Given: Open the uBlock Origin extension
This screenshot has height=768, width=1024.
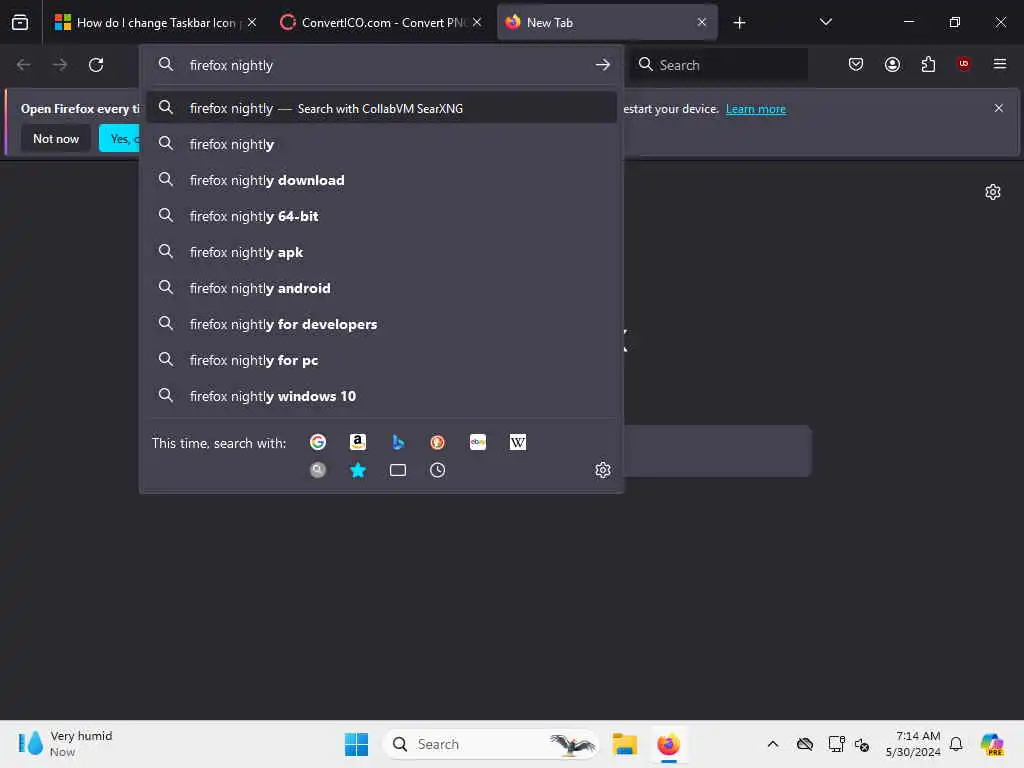Looking at the screenshot, I should 964,64.
